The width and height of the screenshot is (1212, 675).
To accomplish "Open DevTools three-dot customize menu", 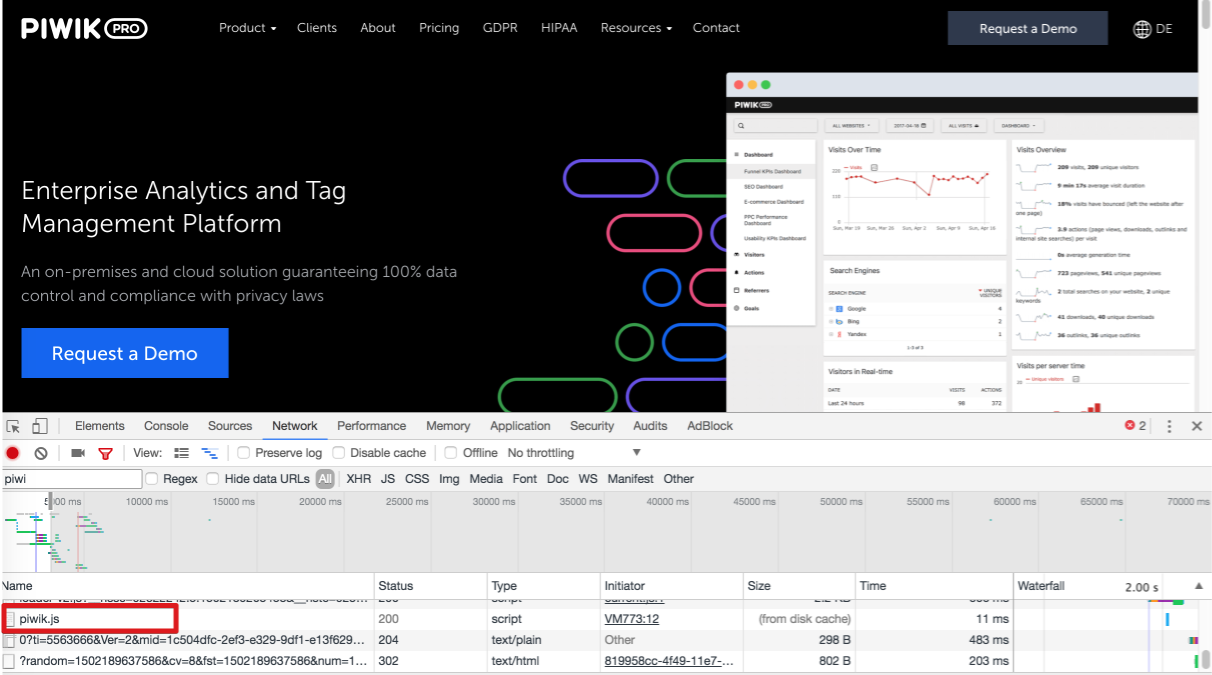I will pyautogui.click(x=1169, y=426).
